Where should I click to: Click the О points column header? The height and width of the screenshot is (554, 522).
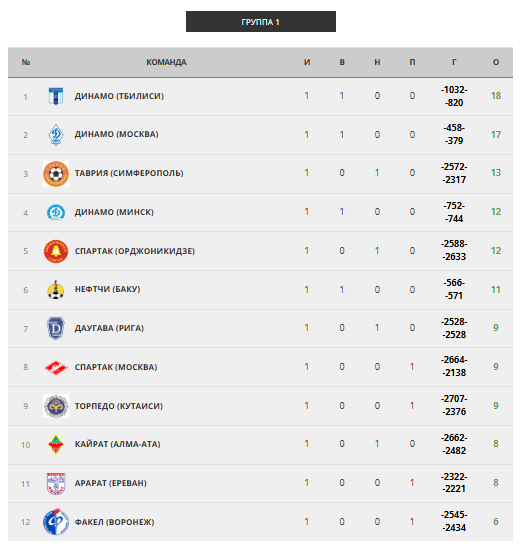point(496,62)
